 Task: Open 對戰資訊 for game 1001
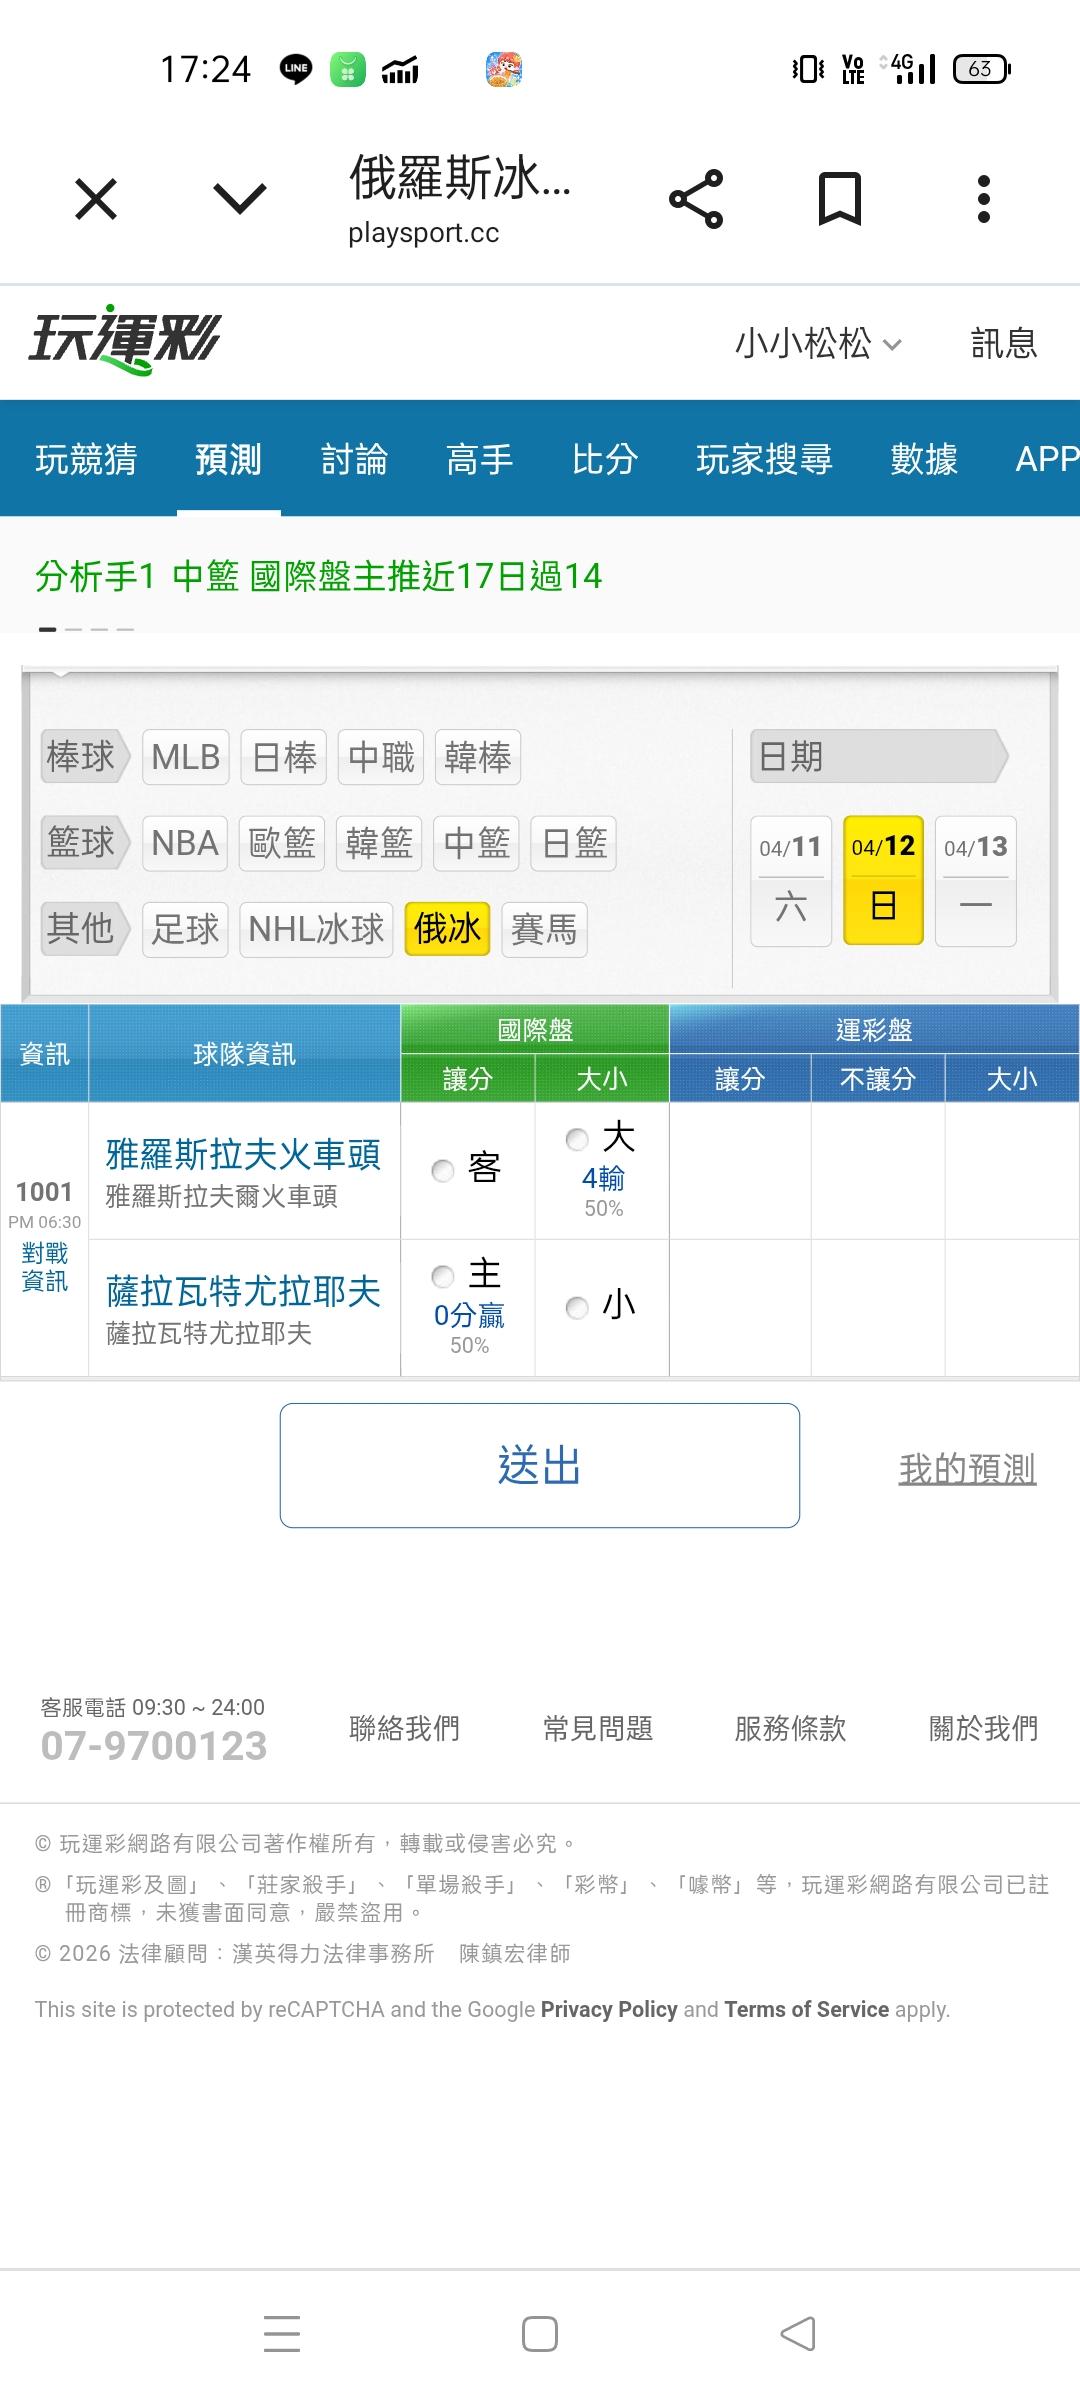click(45, 1267)
